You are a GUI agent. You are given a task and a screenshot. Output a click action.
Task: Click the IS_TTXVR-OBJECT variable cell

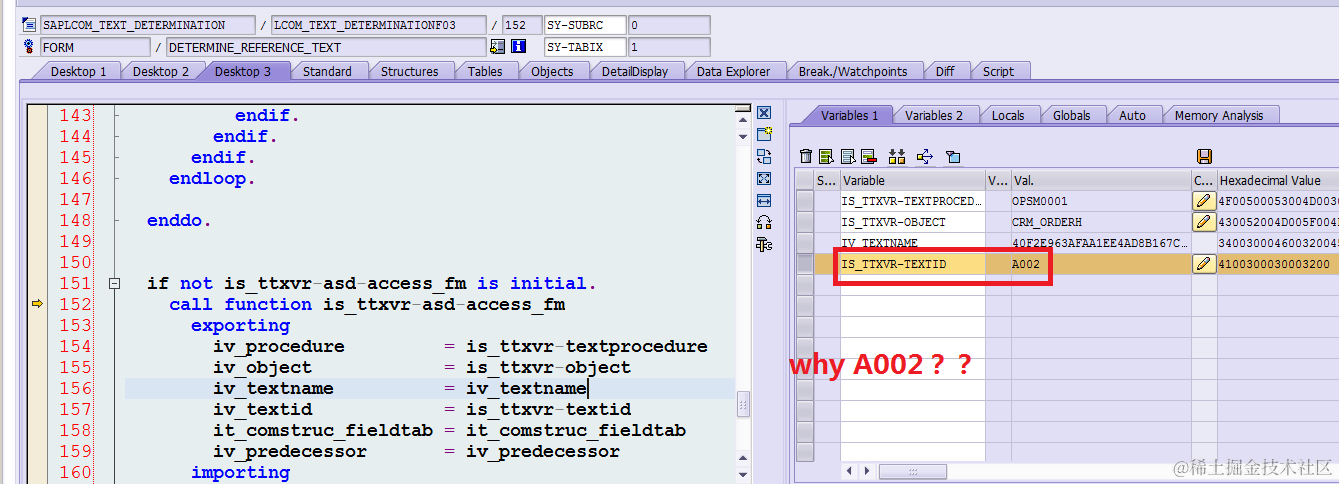click(913, 222)
